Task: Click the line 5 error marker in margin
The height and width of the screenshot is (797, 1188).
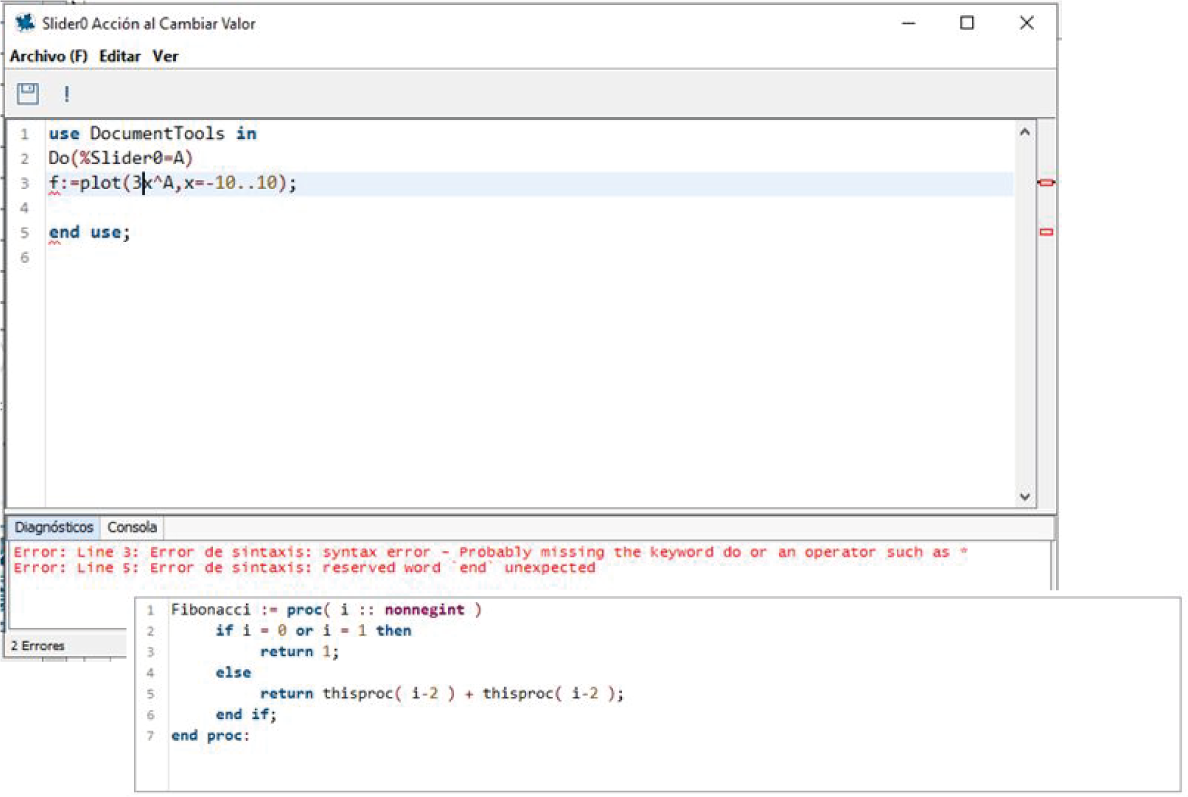Action: 1046,232
